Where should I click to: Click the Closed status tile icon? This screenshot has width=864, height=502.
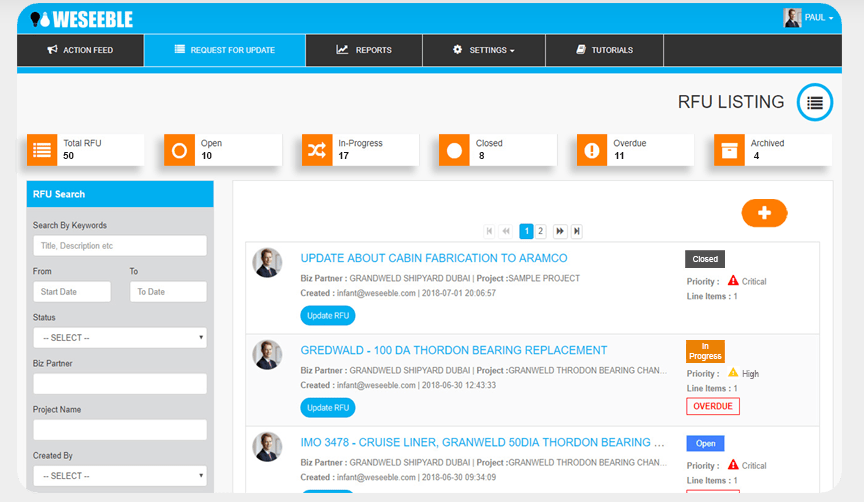coord(454,150)
